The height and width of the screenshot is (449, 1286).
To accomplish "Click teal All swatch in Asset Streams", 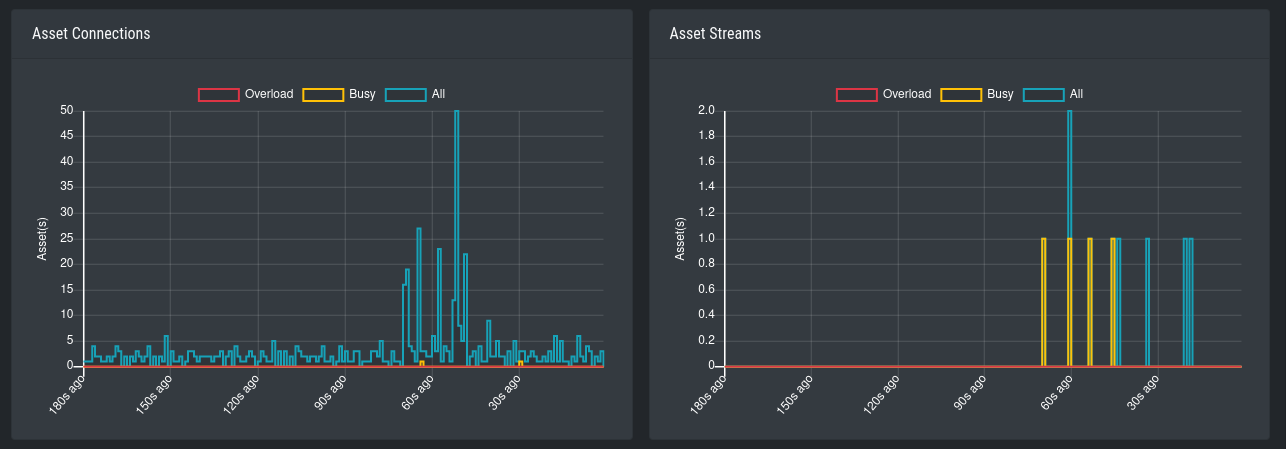I will pos(1045,94).
